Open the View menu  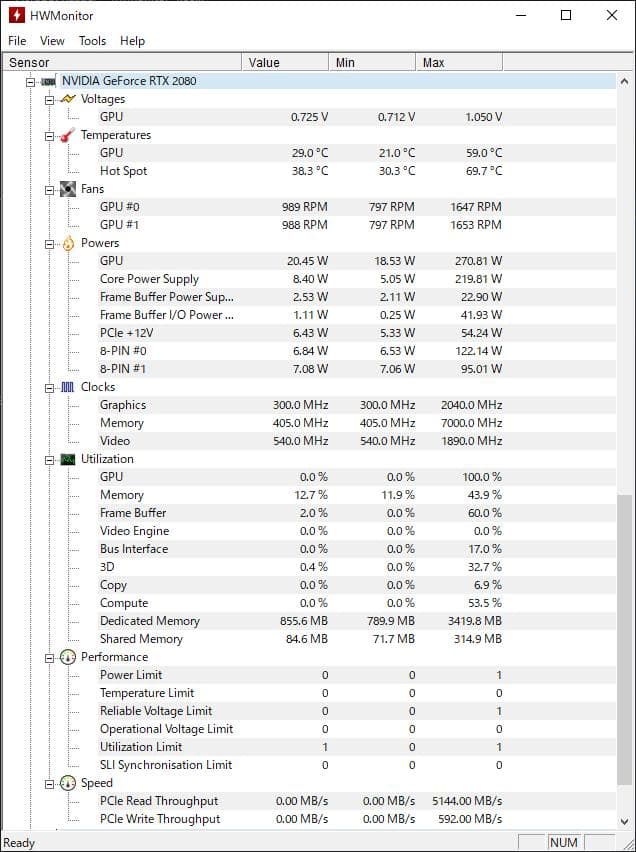[52, 41]
